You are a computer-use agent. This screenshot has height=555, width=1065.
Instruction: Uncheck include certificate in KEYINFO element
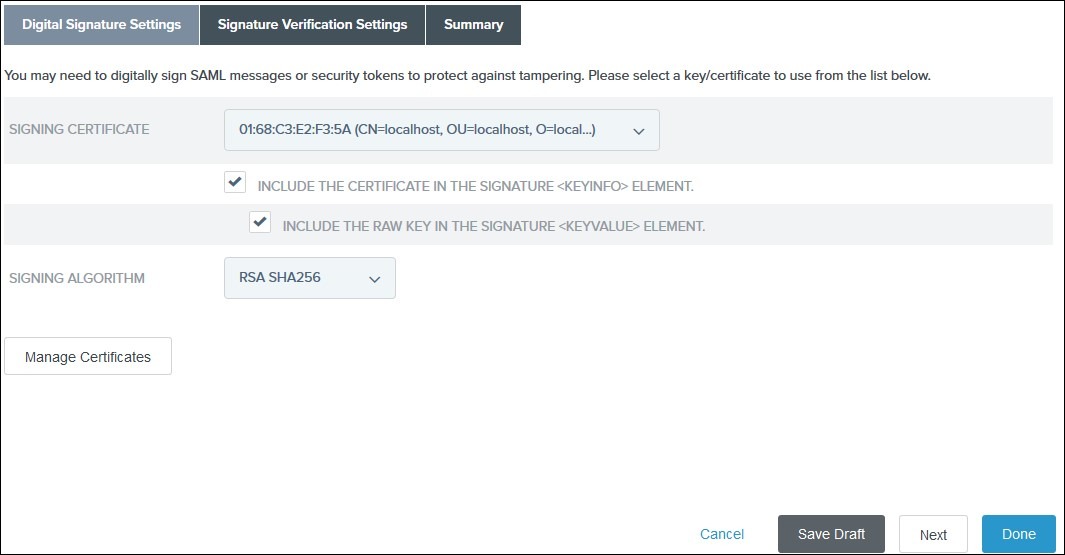[x=235, y=182]
